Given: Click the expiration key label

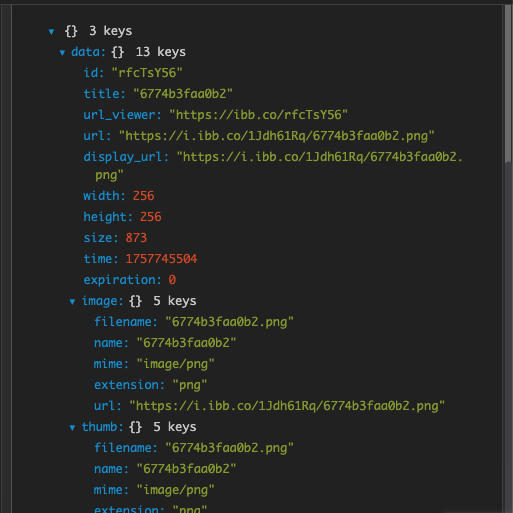Looking at the screenshot, I should [x=122, y=280].
